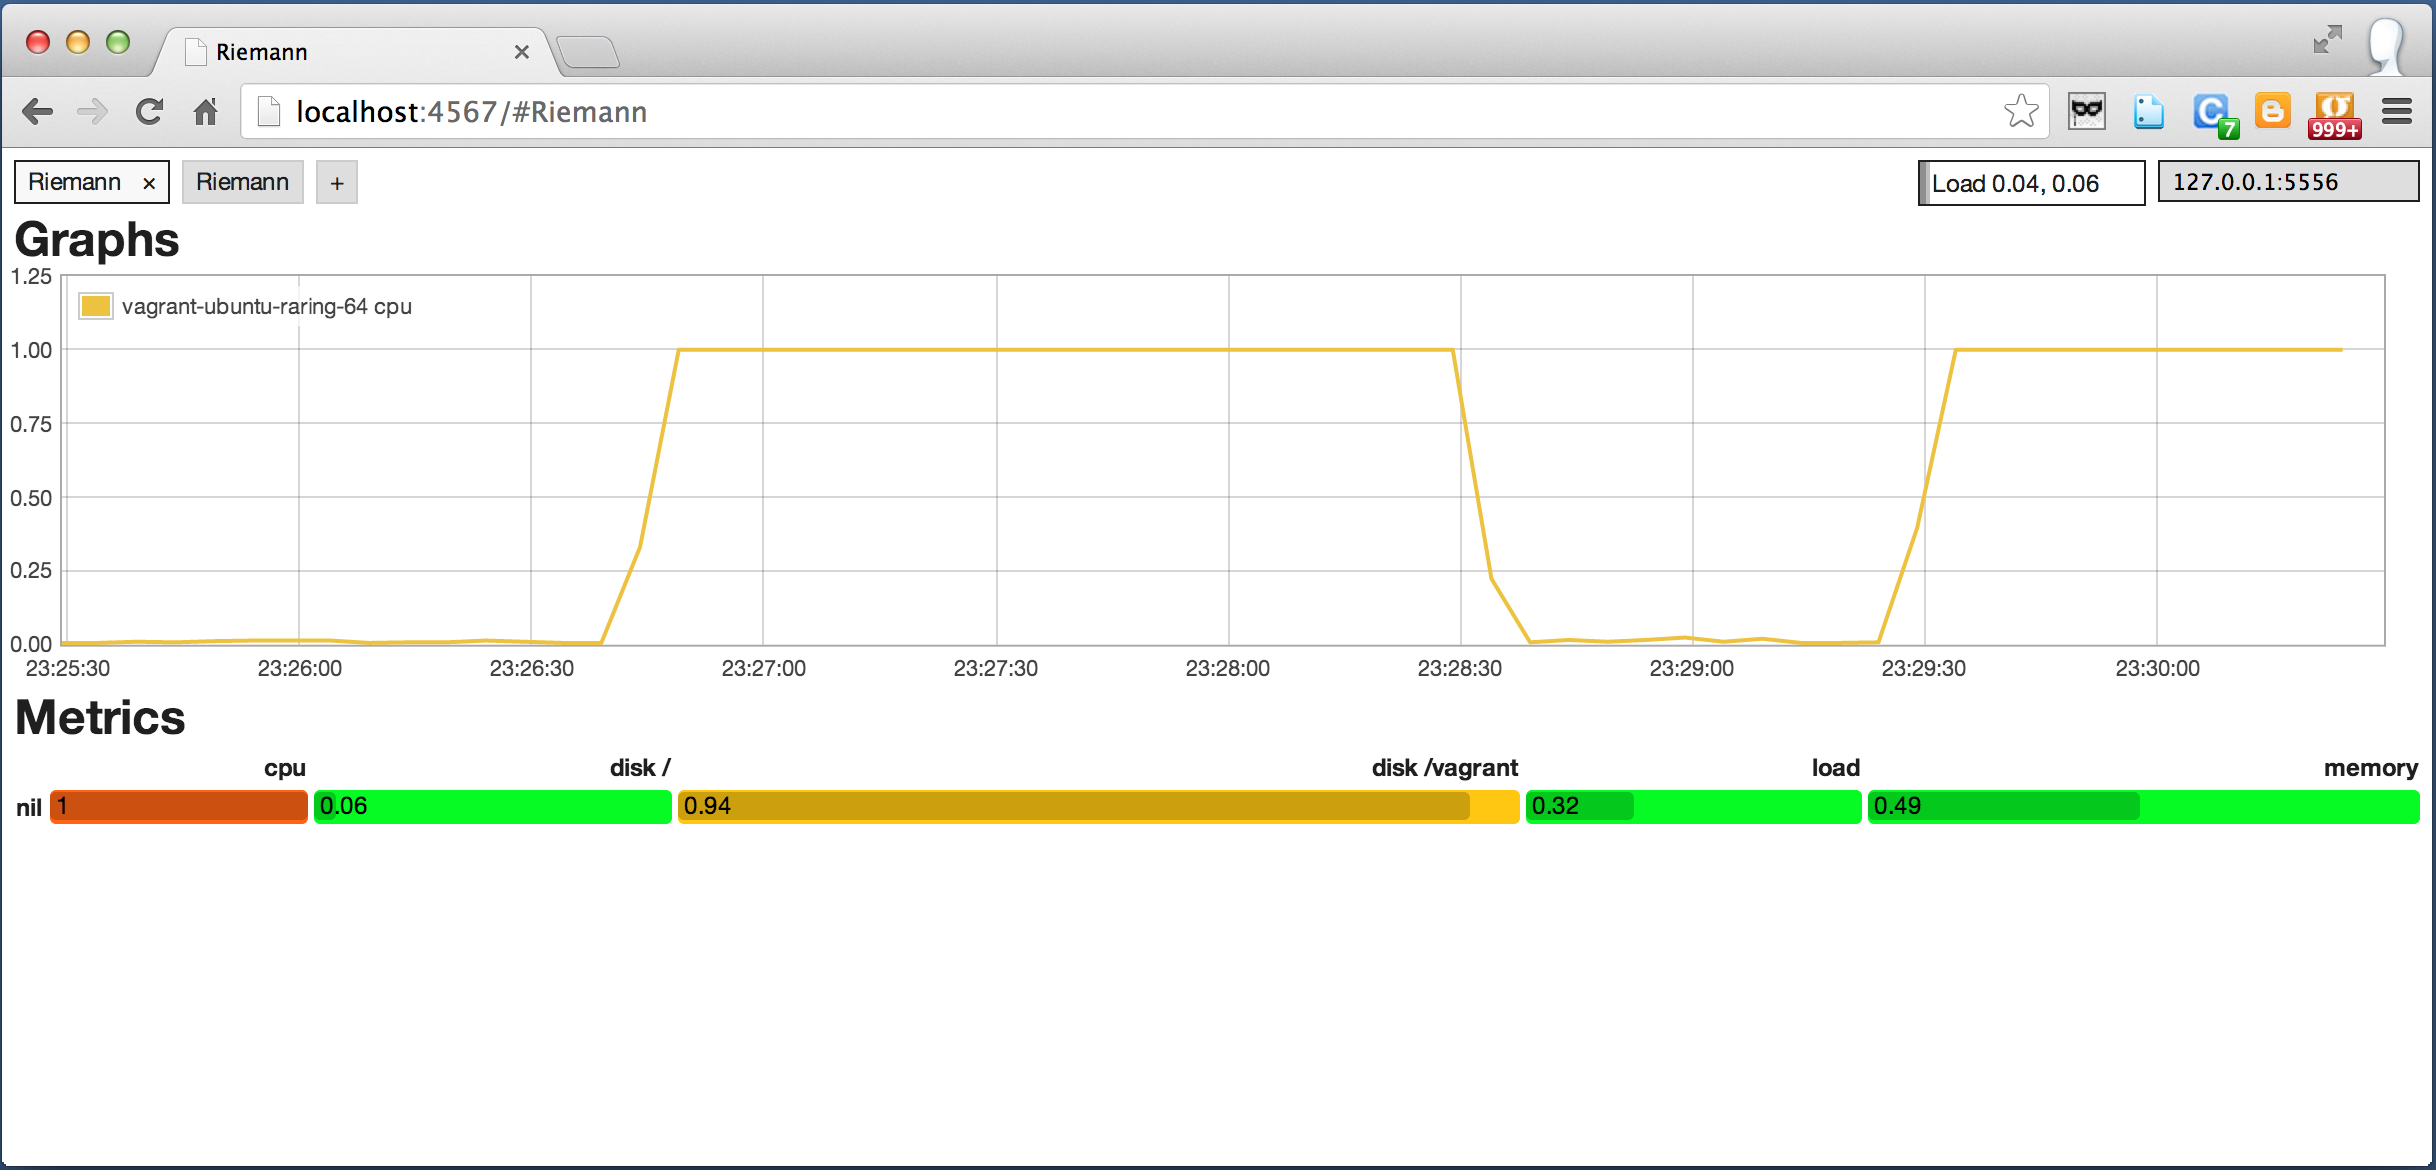The height and width of the screenshot is (1170, 2436).
Task: Click the 23:28:30 time axis label
Action: pyautogui.click(x=1459, y=668)
